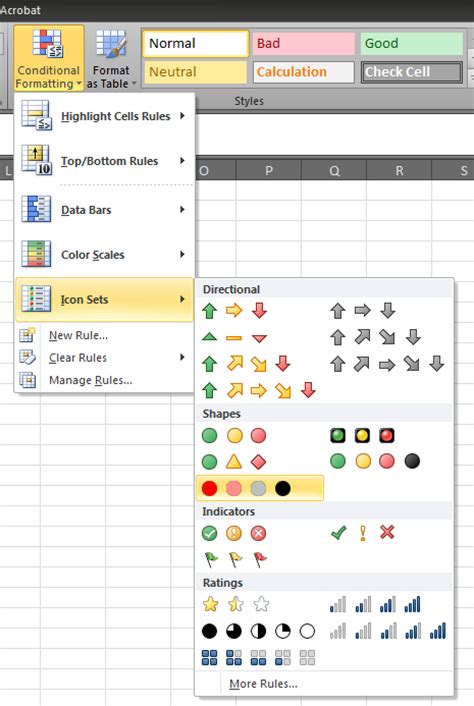
Task: Open the Format as Table dropdown
Action: click(x=111, y=58)
